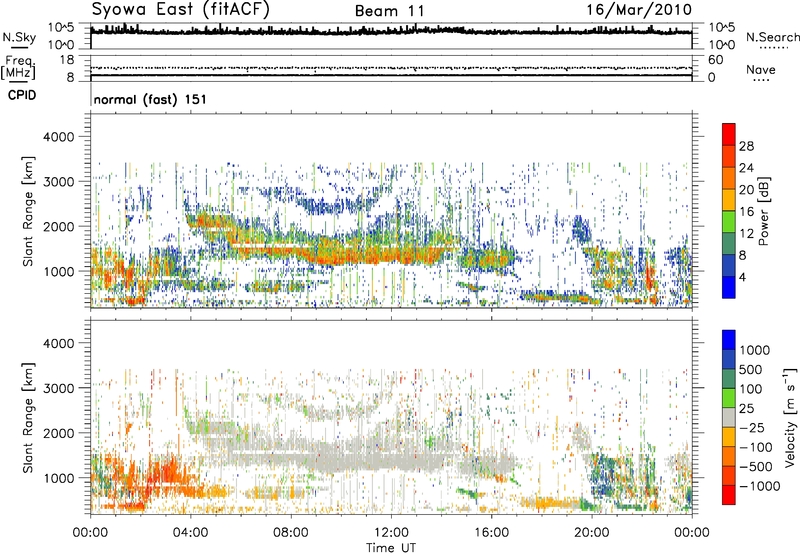Select the "Beam 11" heading text
The width and height of the screenshot is (800, 554).
click(x=389, y=11)
